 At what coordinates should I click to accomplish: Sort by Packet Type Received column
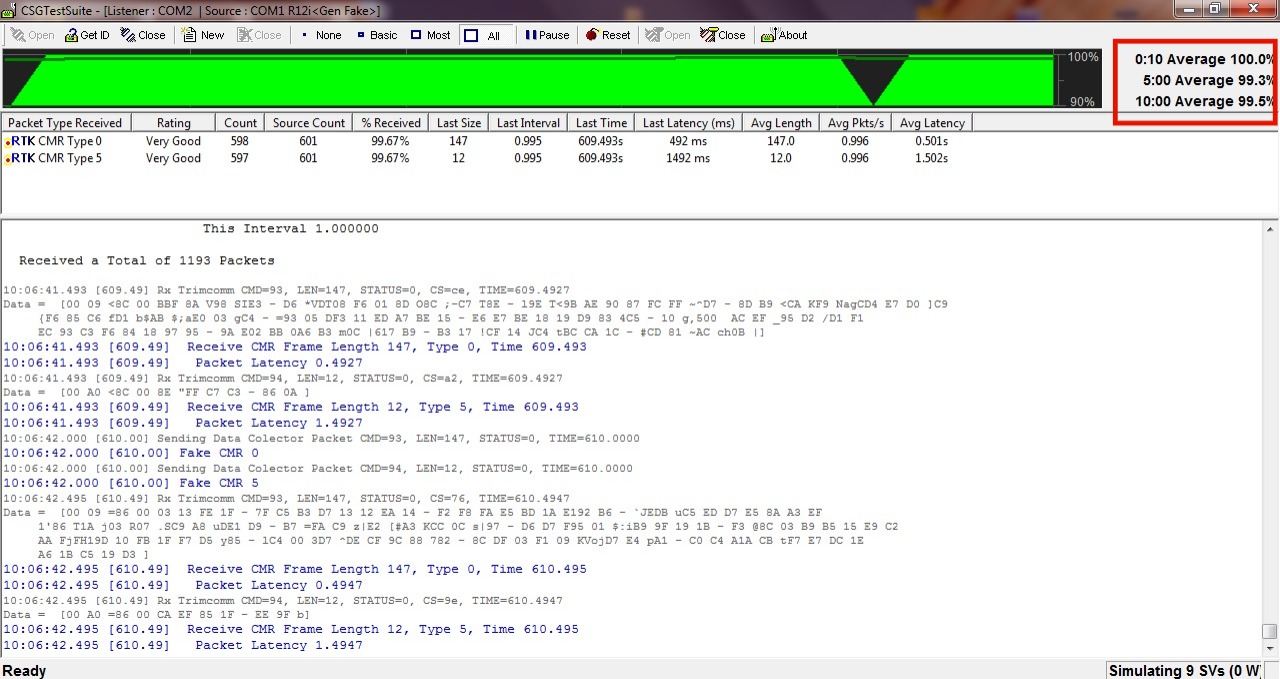tap(66, 123)
